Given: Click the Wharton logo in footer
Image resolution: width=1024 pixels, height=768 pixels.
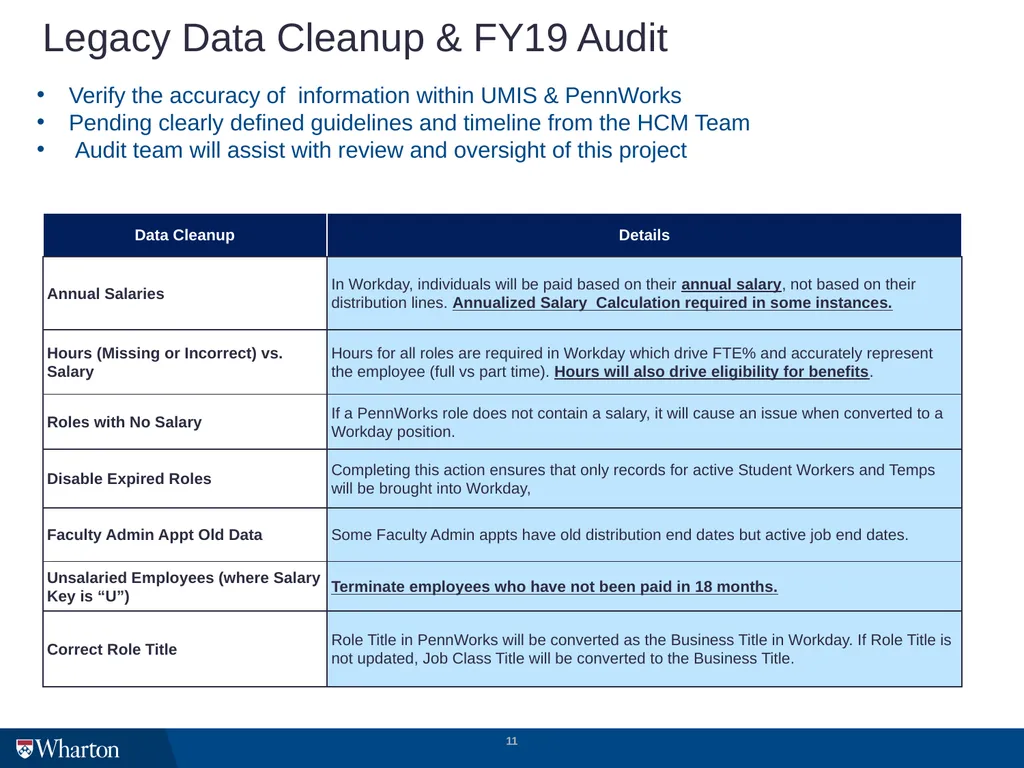Looking at the screenshot, I should (67, 748).
